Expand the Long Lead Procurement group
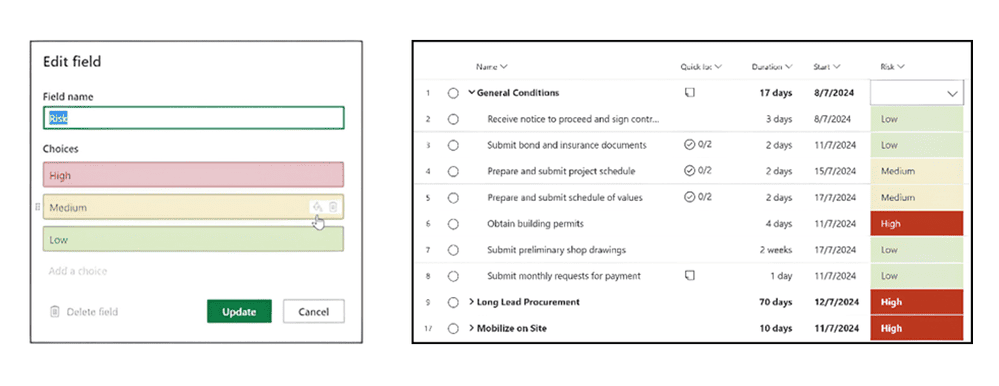The width and height of the screenshot is (999, 386). (x=472, y=302)
